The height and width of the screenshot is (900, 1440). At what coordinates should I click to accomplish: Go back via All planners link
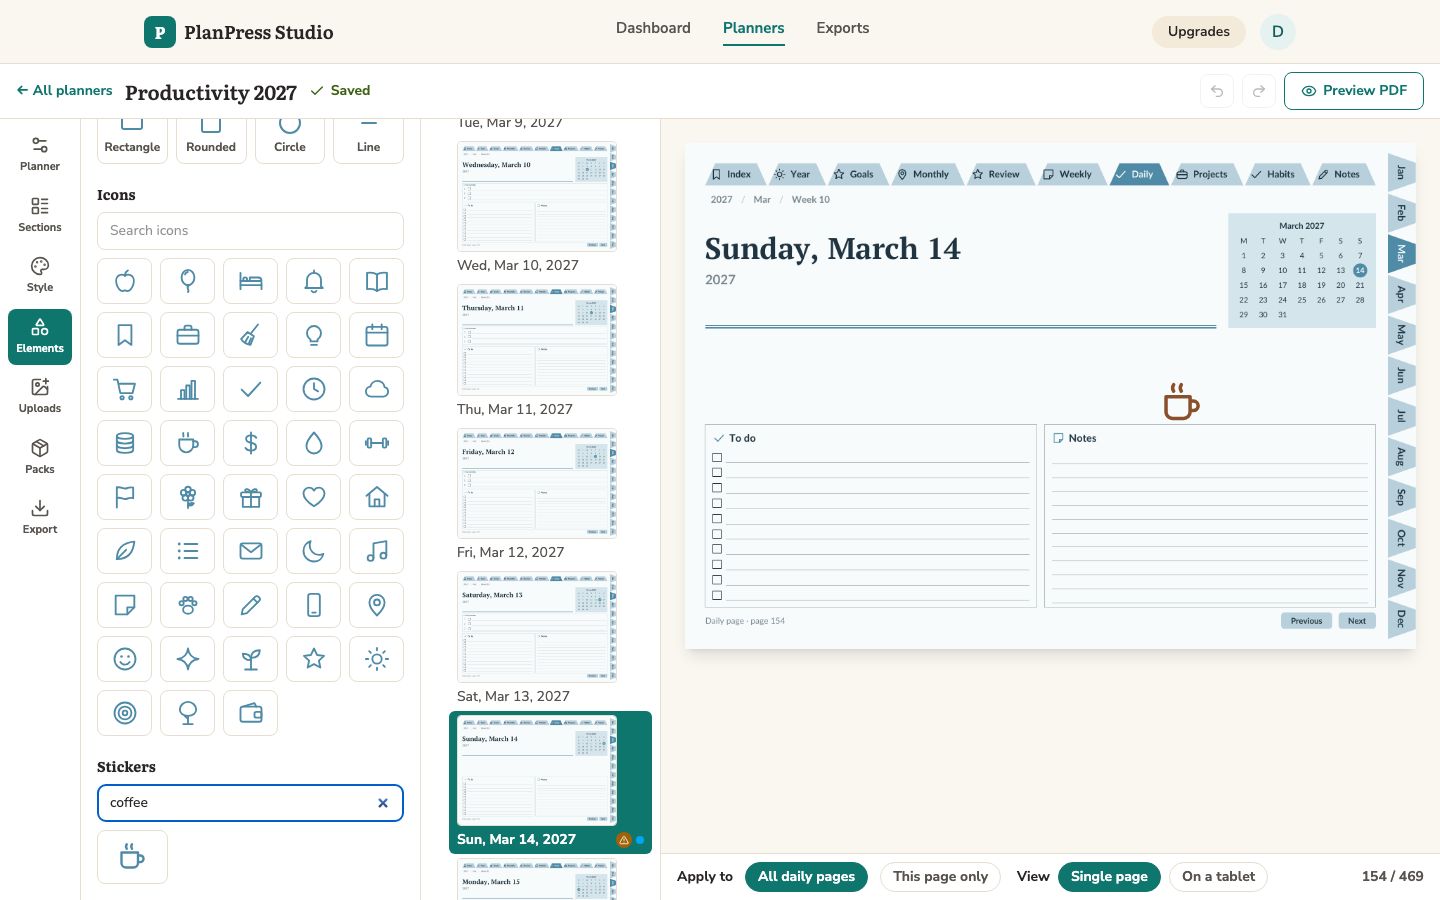click(64, 91)
